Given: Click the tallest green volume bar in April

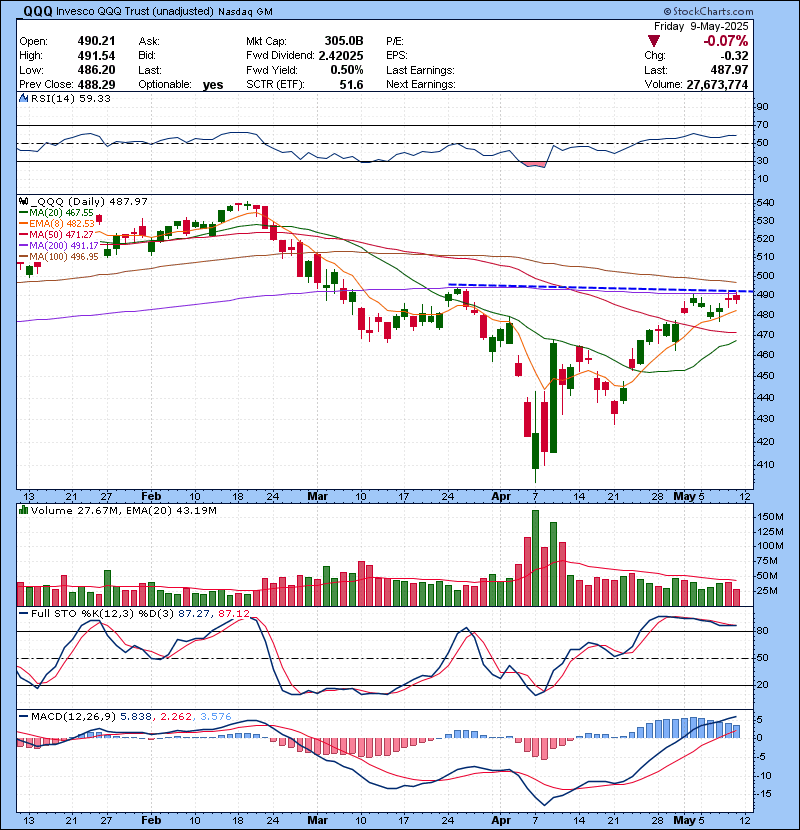Looking at the screenshot, I should click(x=535, y=558).
